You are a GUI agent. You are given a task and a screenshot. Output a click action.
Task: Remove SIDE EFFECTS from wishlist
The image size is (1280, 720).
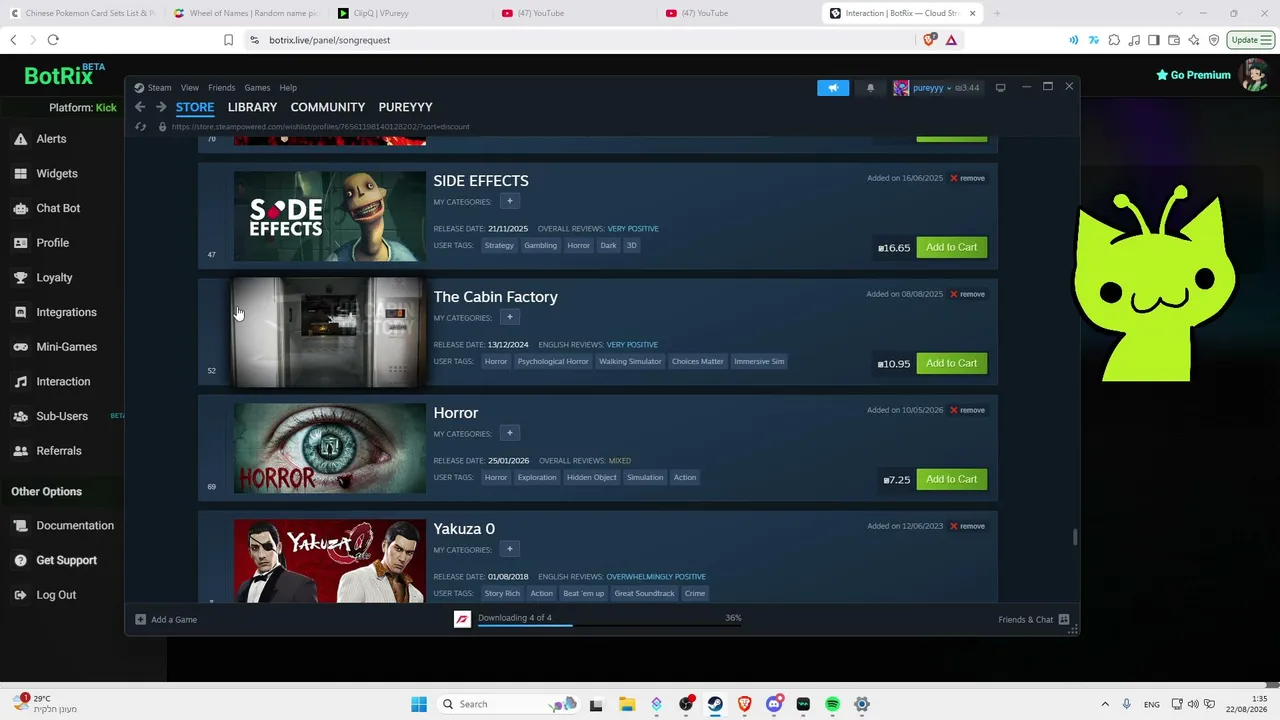point(967,178)
